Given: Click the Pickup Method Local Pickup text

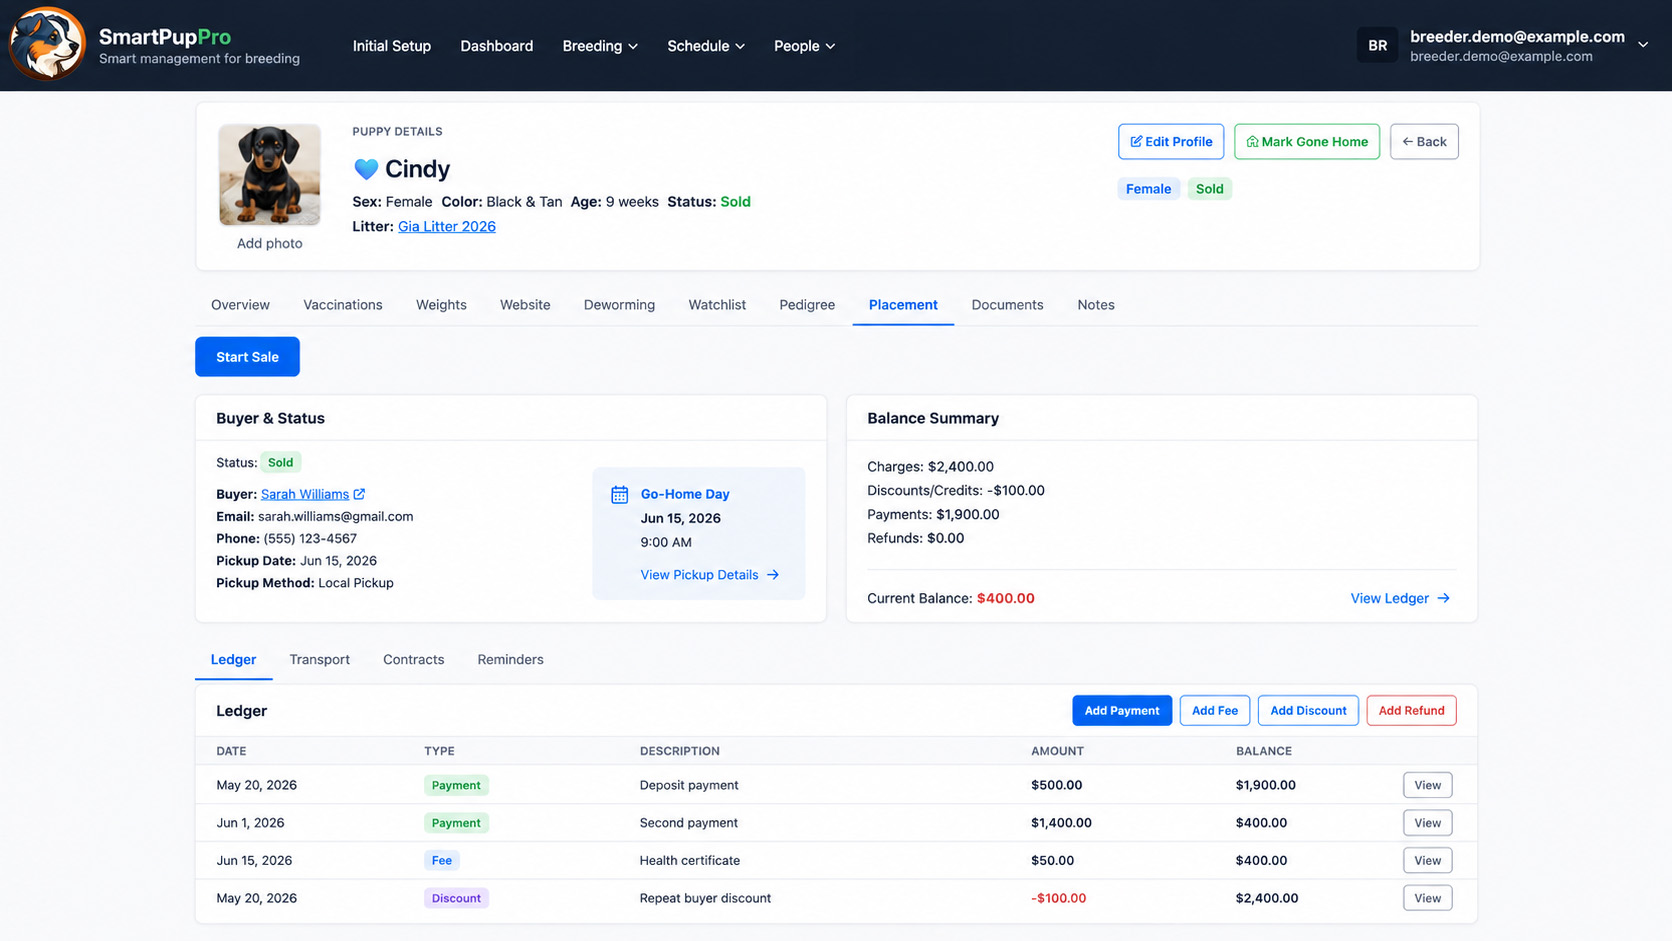Looking at the screenshot, I should click(304, 583).
